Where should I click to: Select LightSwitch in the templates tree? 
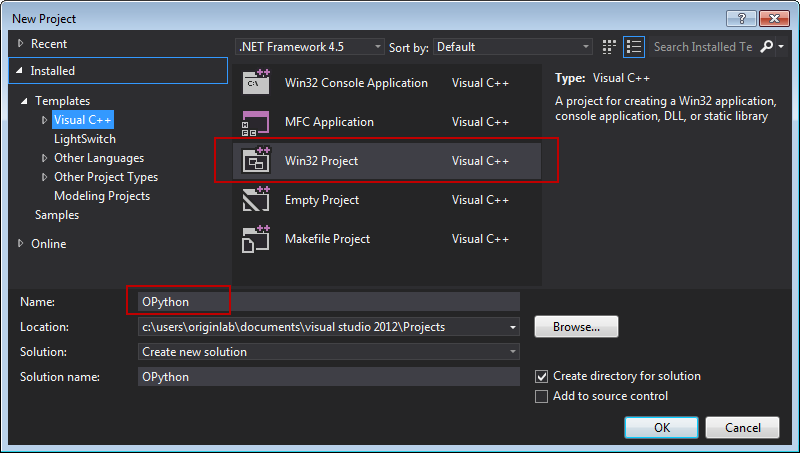85,139
